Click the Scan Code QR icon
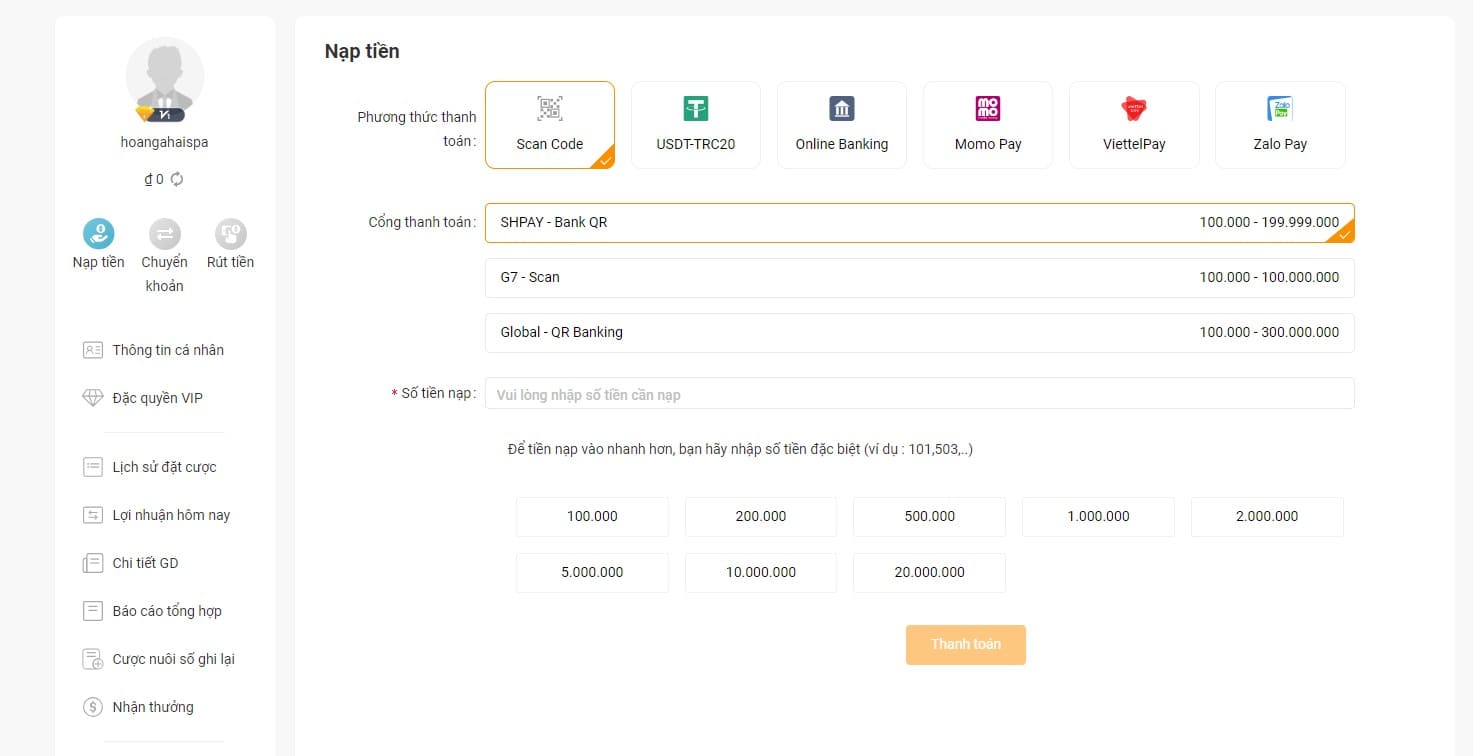The height and width of the screenshot is (756, 1473). [550, 109]
